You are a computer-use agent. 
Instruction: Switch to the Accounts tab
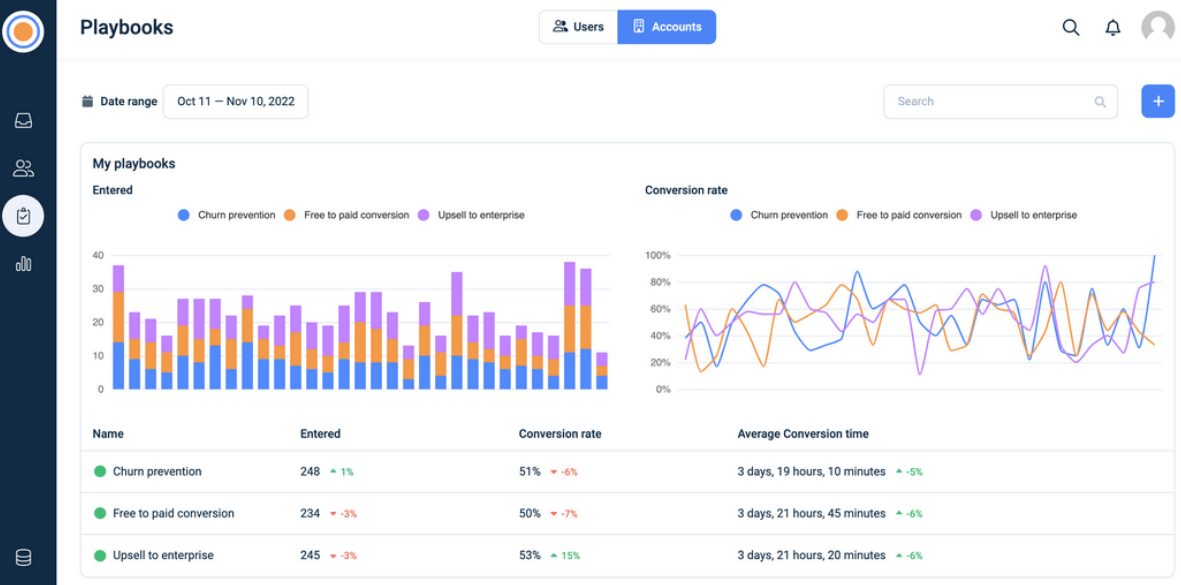click(x=667, y=27)
